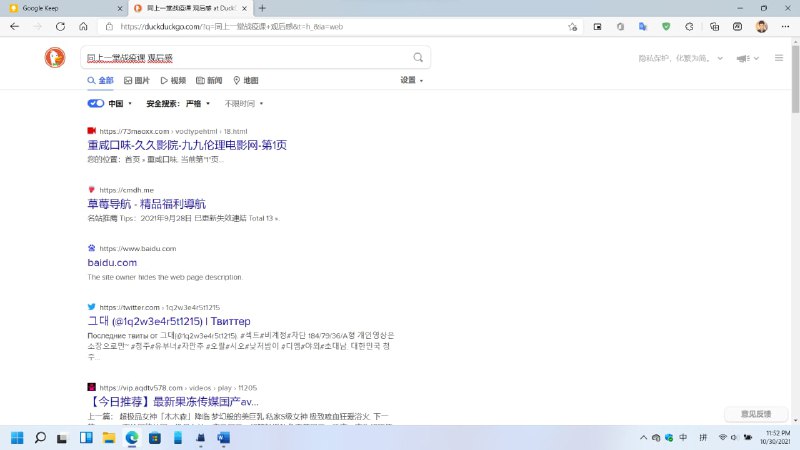The width and height of the screenshot is (800, 450).
Task: Open the 不限时间 time filter dropdown
Action: pyautogui.click(x=244, y=104)
